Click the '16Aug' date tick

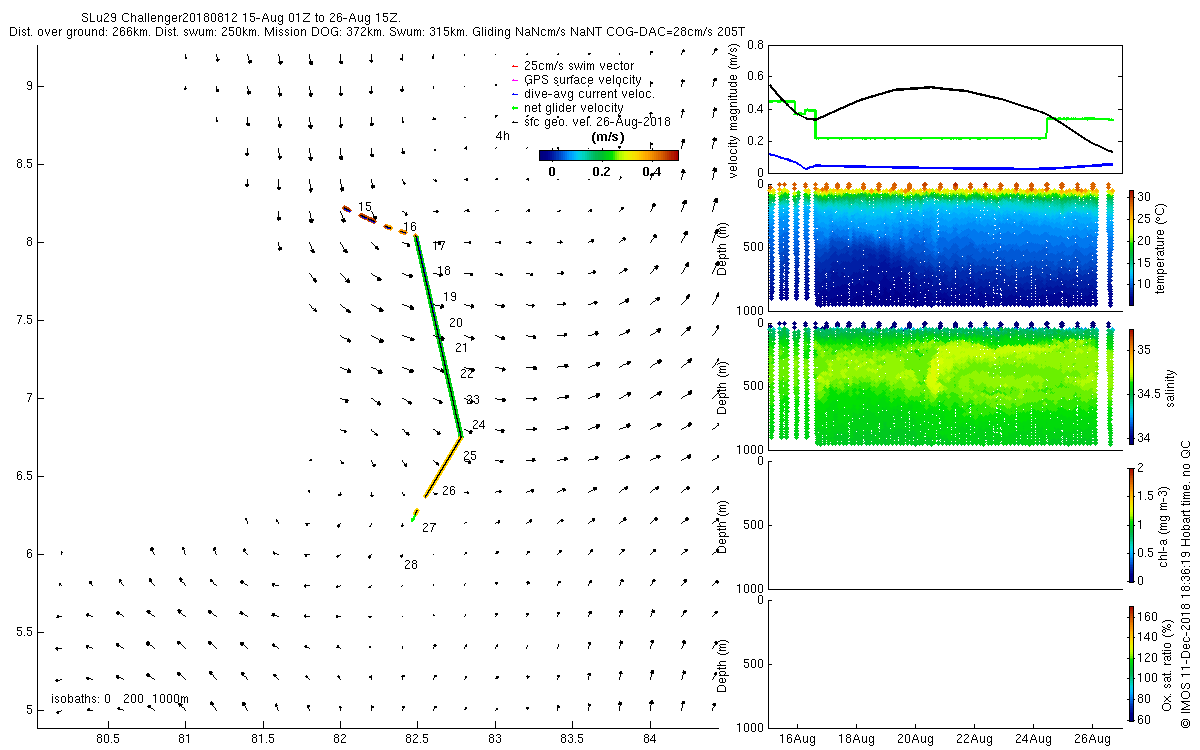(x=799, y=739)
